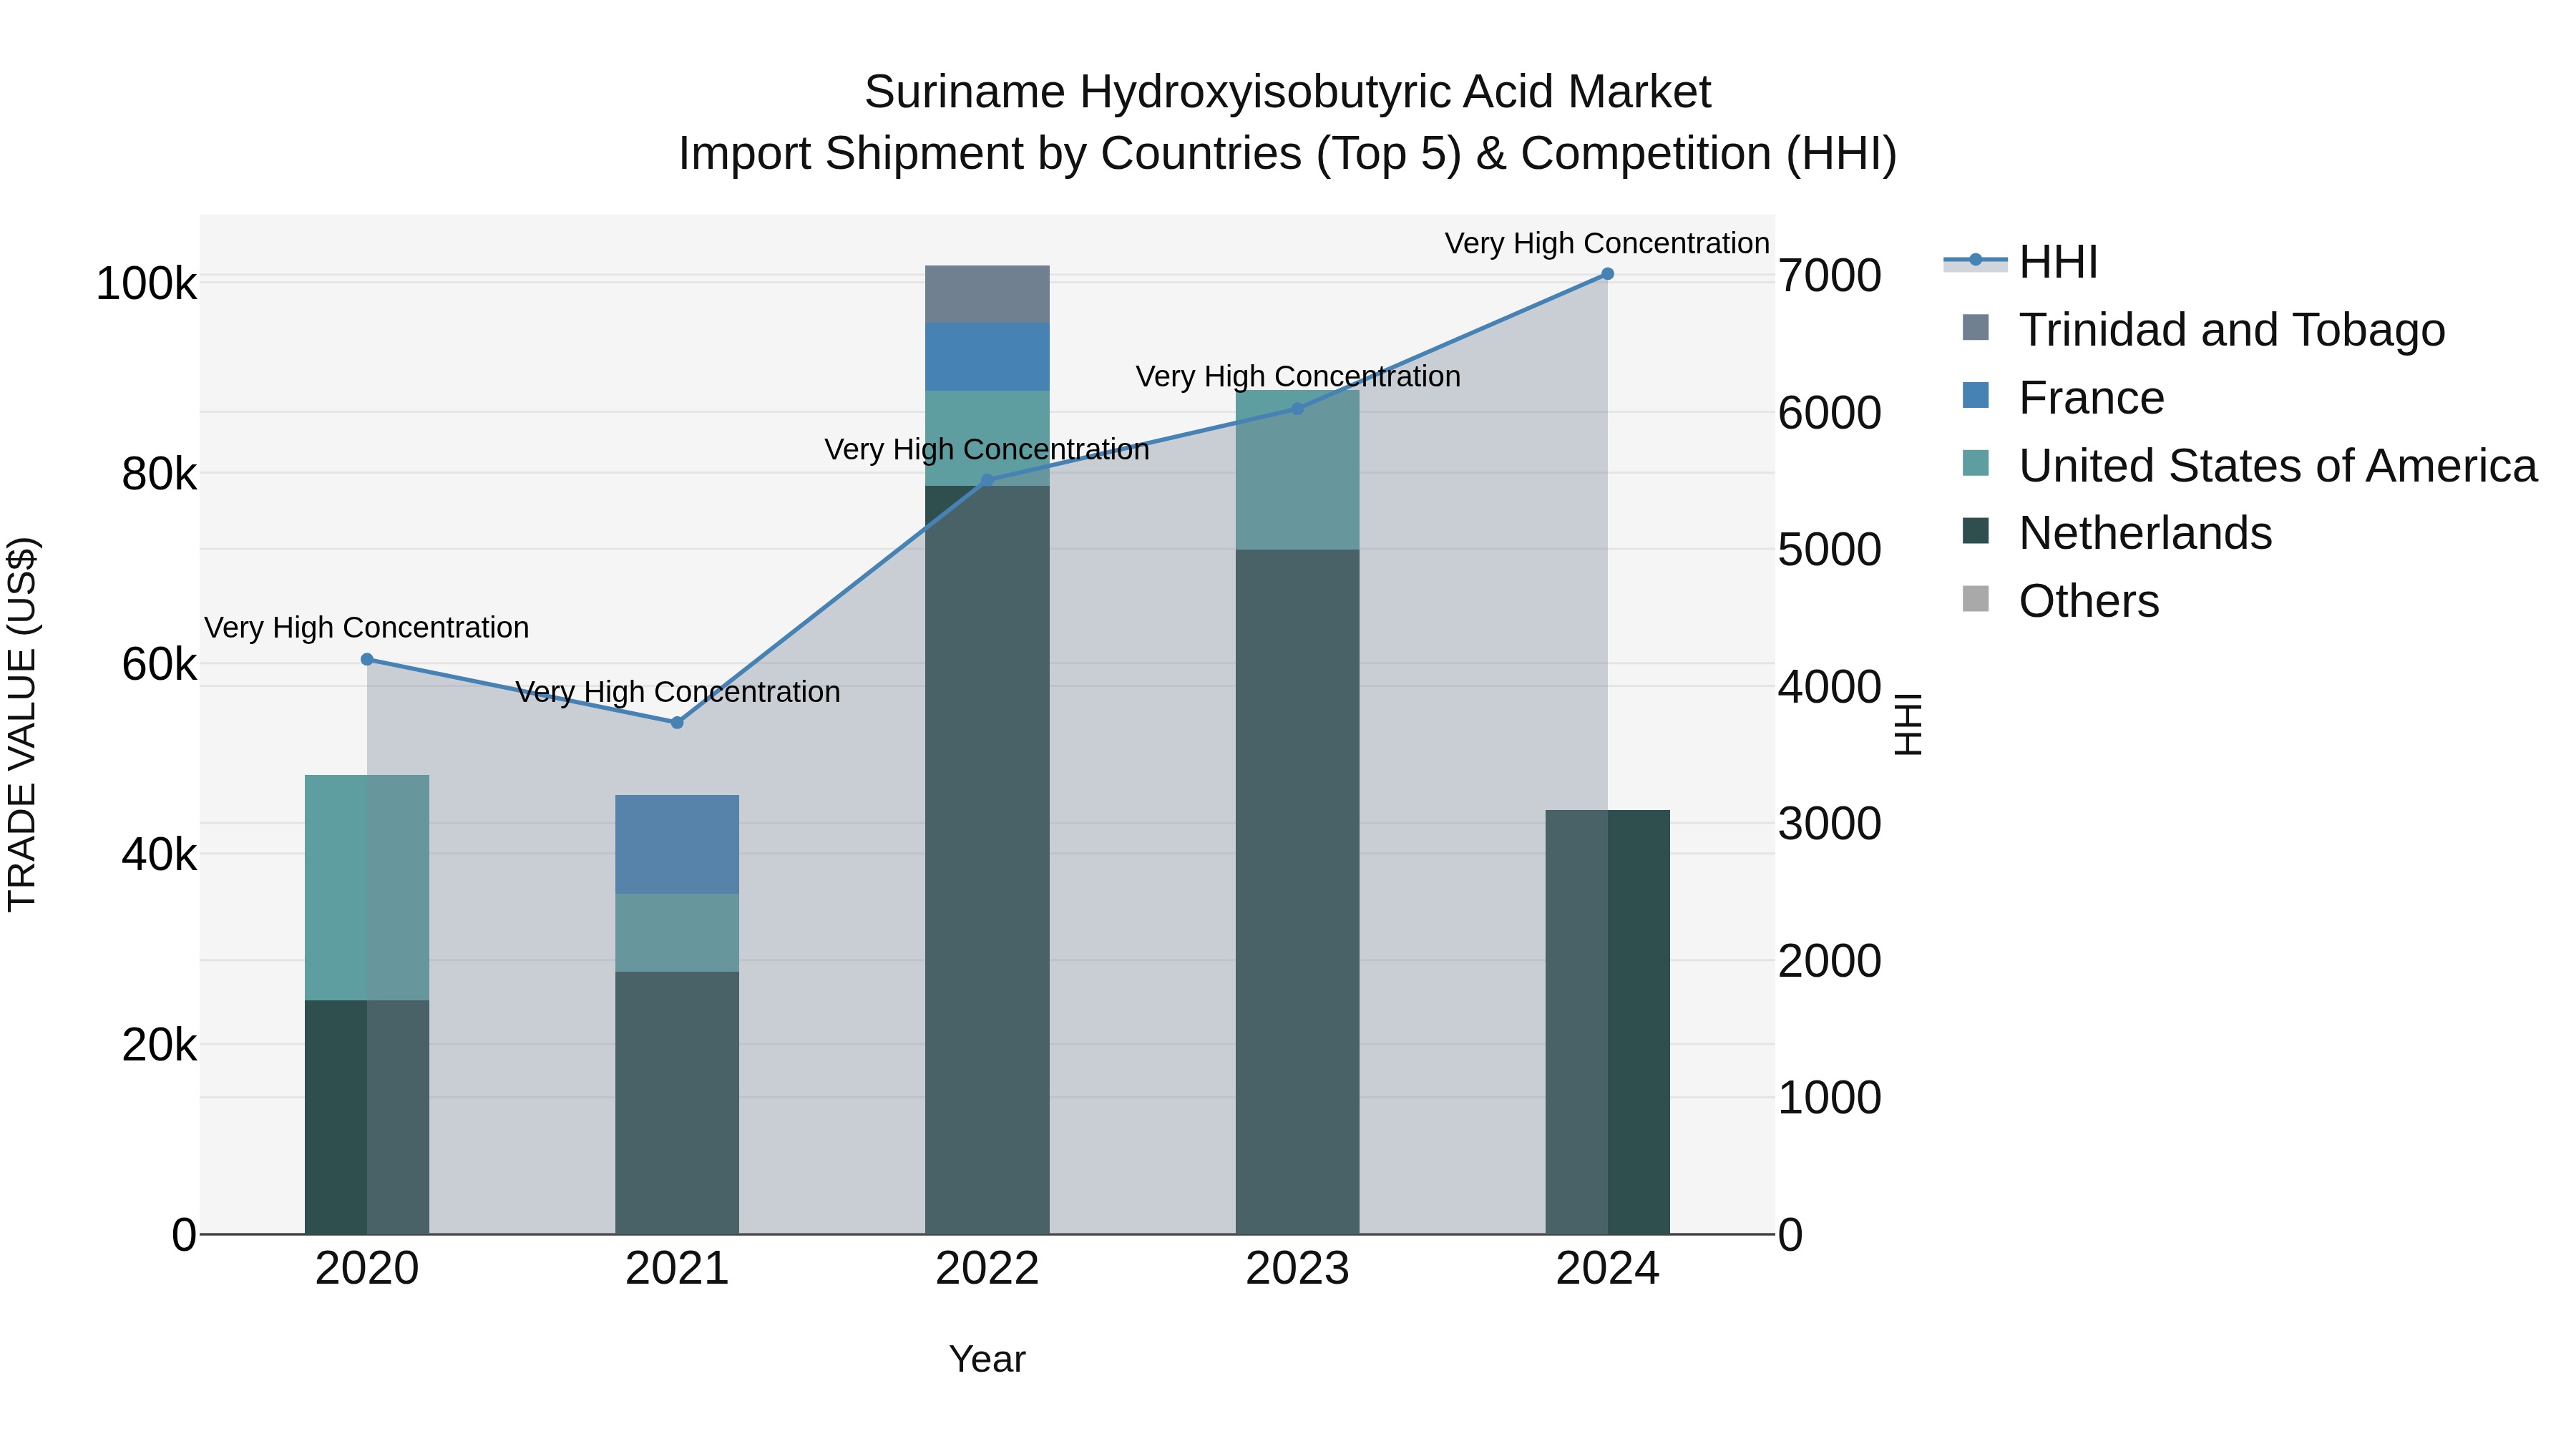The height and width of the screenshot is (1449, 2576).
Task: Click the 2022 HHI data point
Action: [987, 480]
